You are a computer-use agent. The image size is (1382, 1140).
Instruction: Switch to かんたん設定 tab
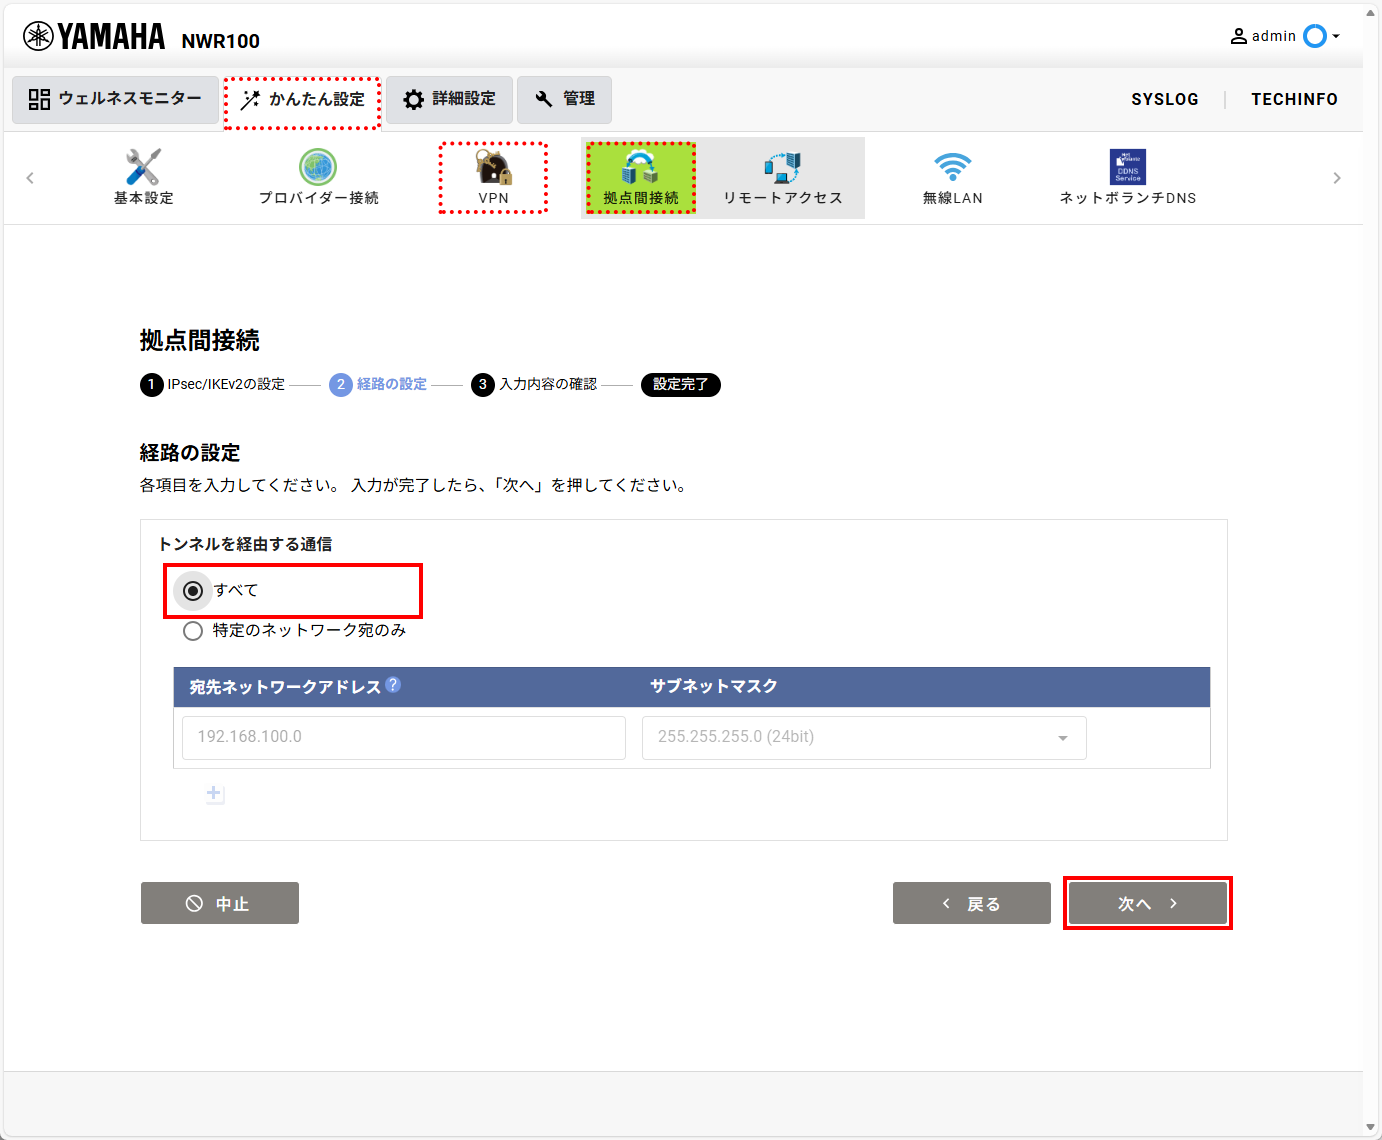coord(302,100)
